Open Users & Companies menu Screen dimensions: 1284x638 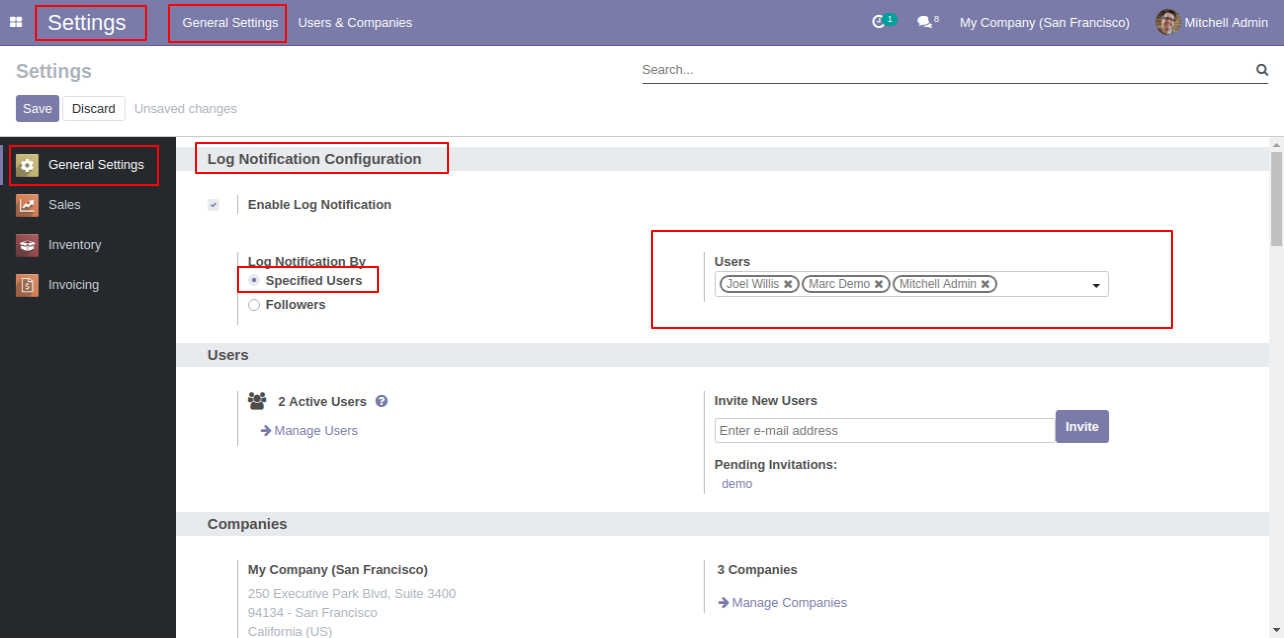coord(355,22)
